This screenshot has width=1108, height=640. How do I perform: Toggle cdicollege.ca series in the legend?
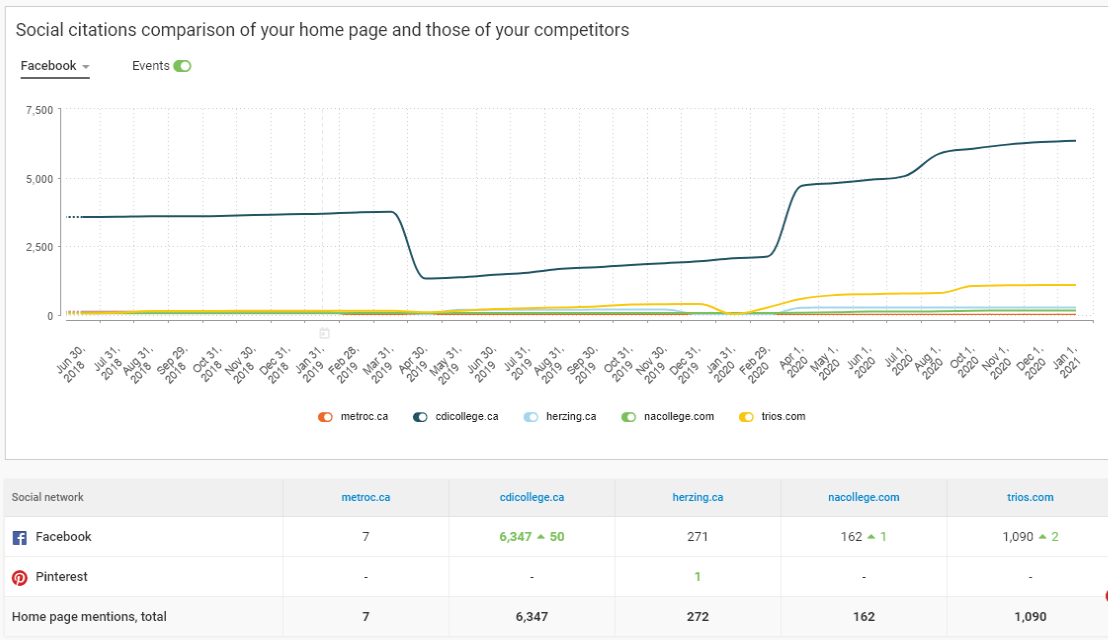click(x=420, y=417)
